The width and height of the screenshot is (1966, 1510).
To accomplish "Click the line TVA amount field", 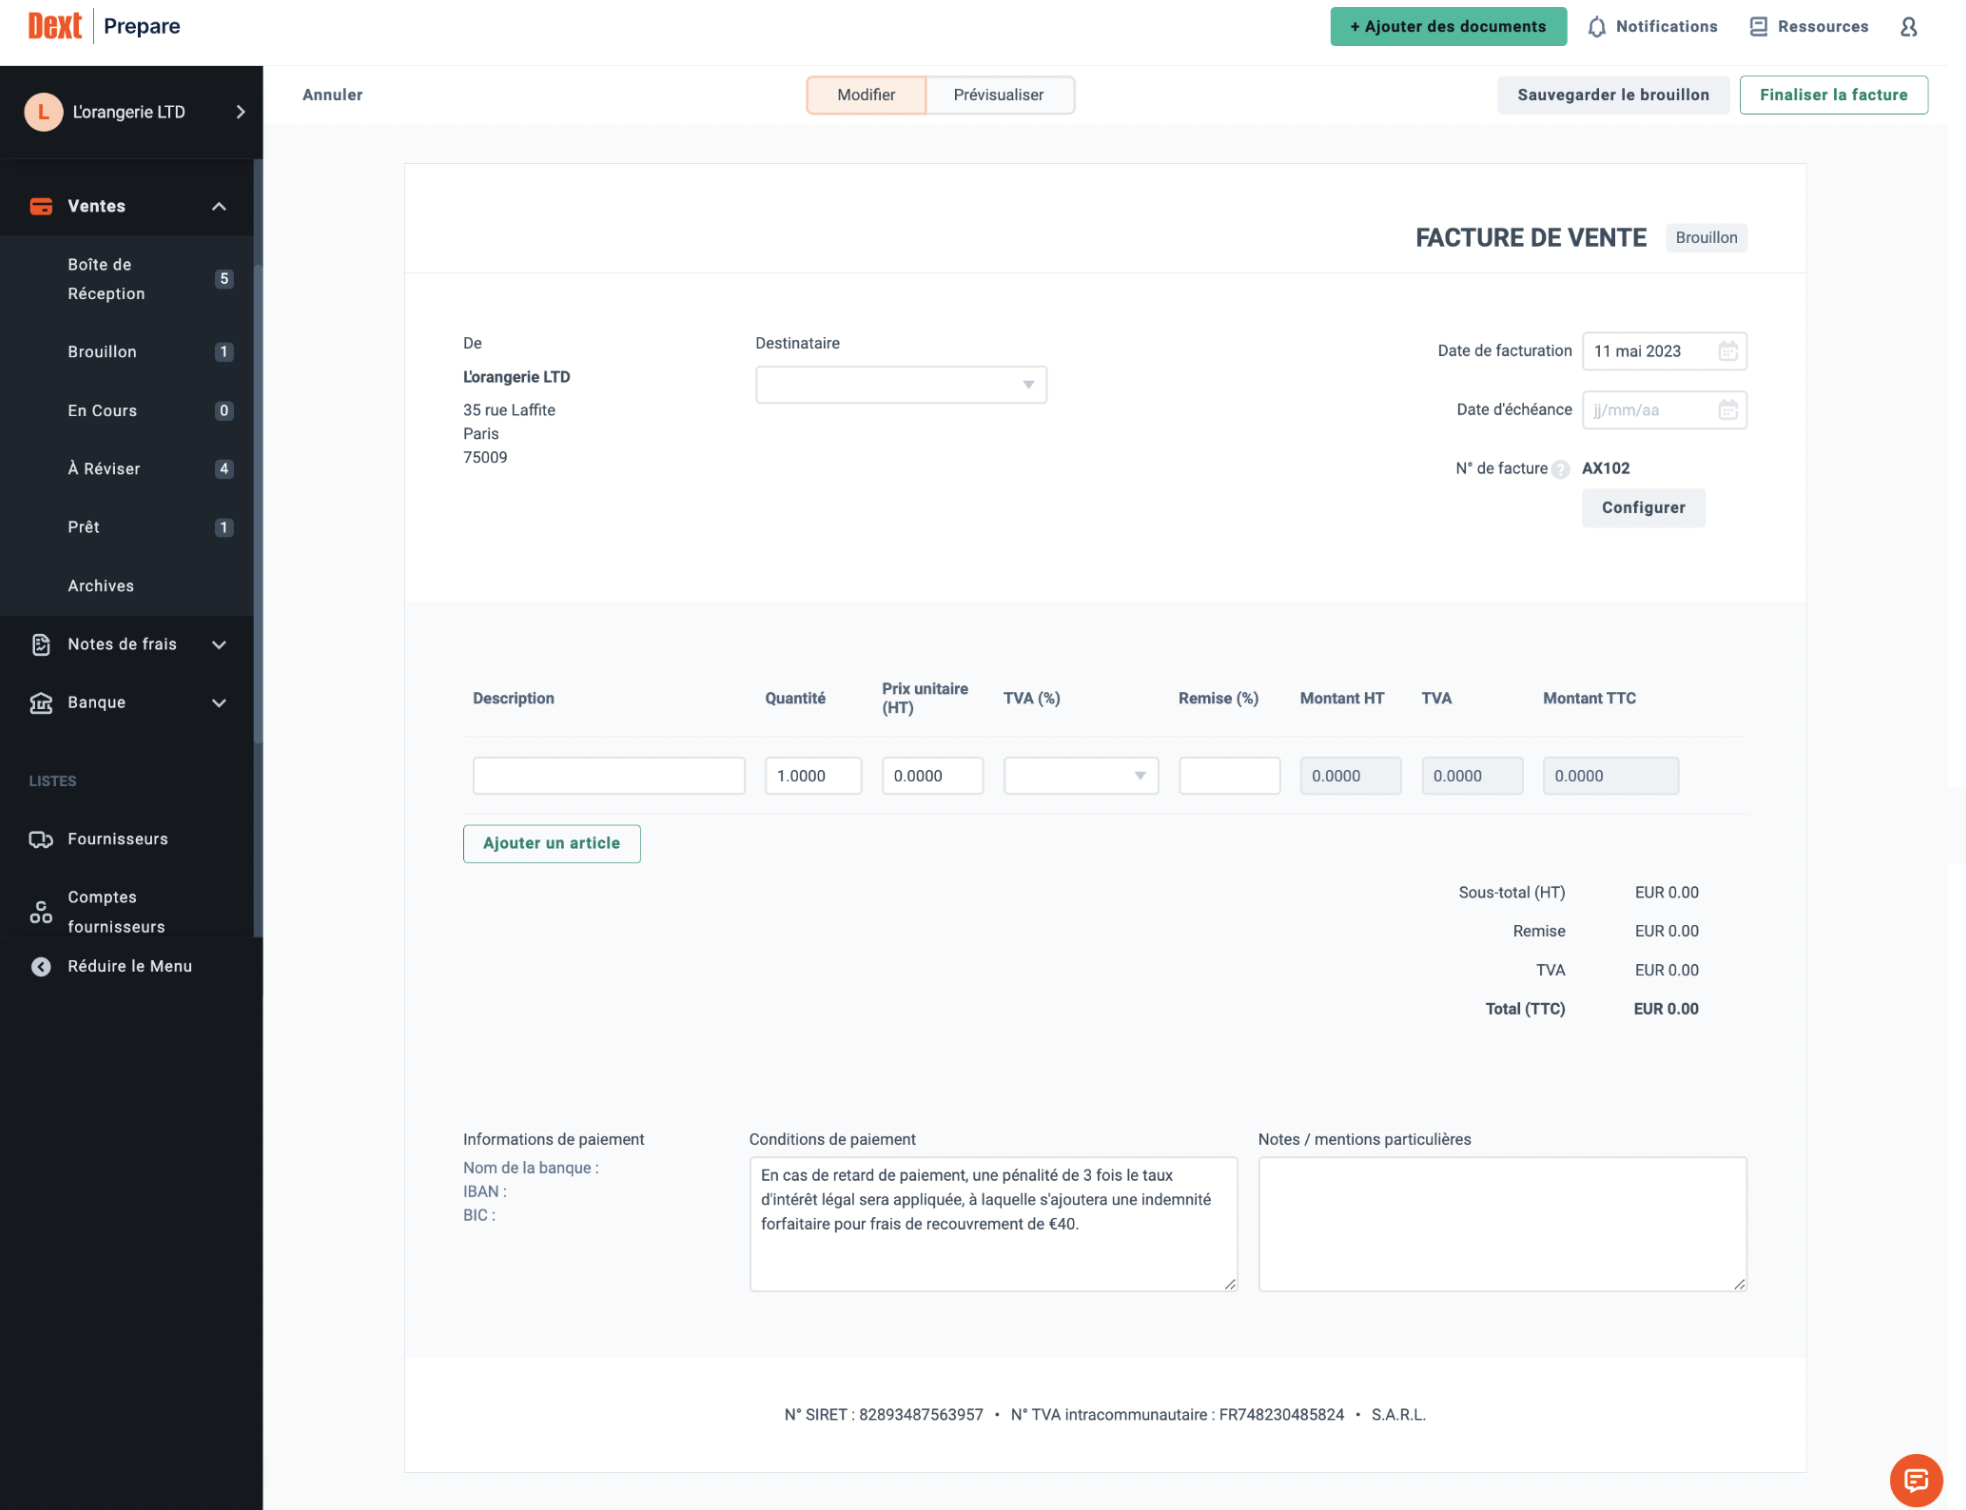I will 1472,776.
